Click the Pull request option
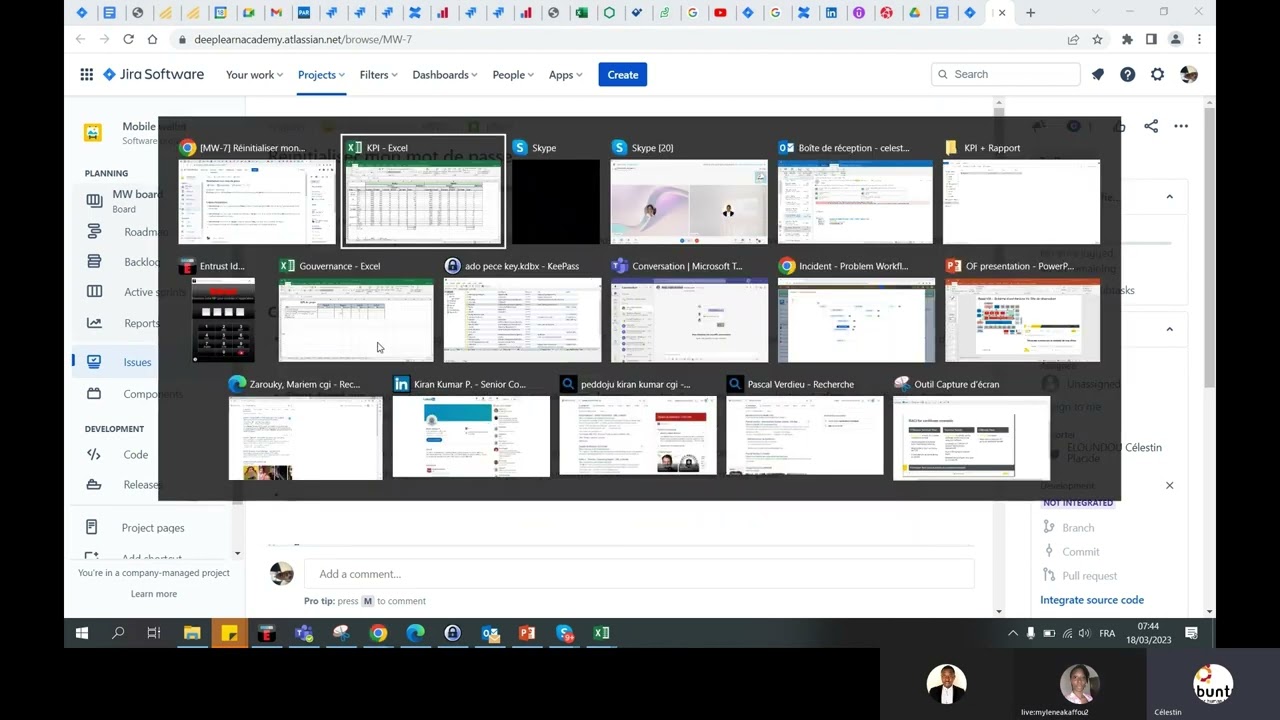Image resolution: width=1280 pixels, height=720 pixels. pos(1090,576)
